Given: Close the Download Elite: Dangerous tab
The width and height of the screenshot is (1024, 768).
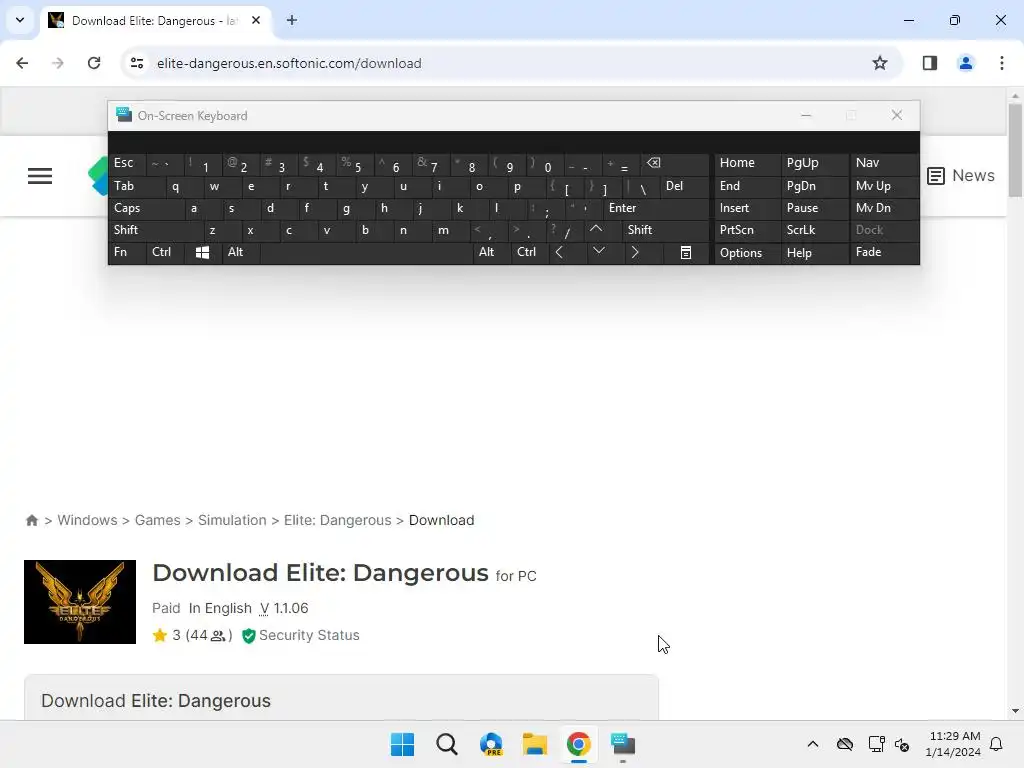Looking at the screenshot, I should 256,20.
